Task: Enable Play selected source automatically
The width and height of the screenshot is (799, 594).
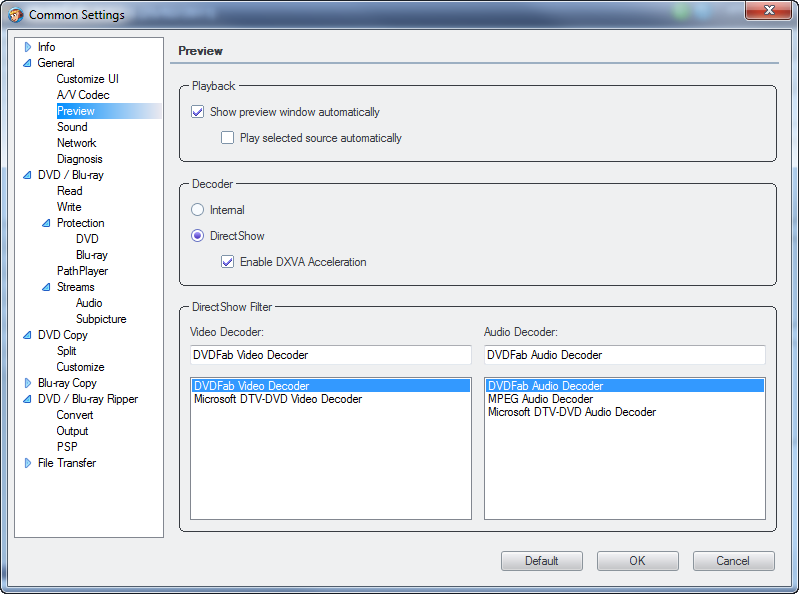Action: point(227,138)
